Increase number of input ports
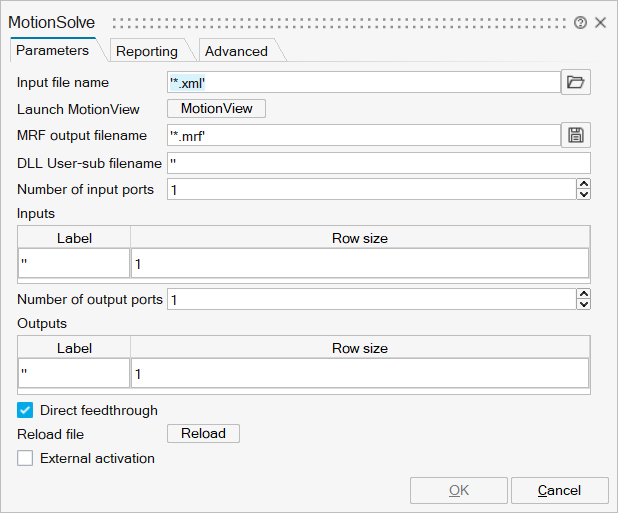618x513 pixels. (x=584, y=184)
